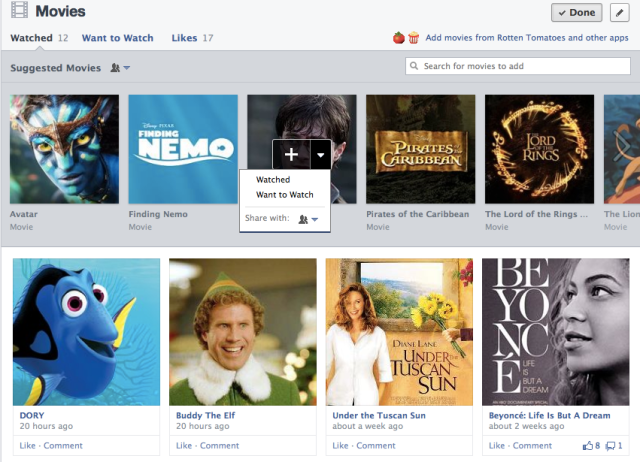Click Under the Tuscan Sun title link
Image resolution: width=640 pixels, height=462 pixels.
coord(379,415)
